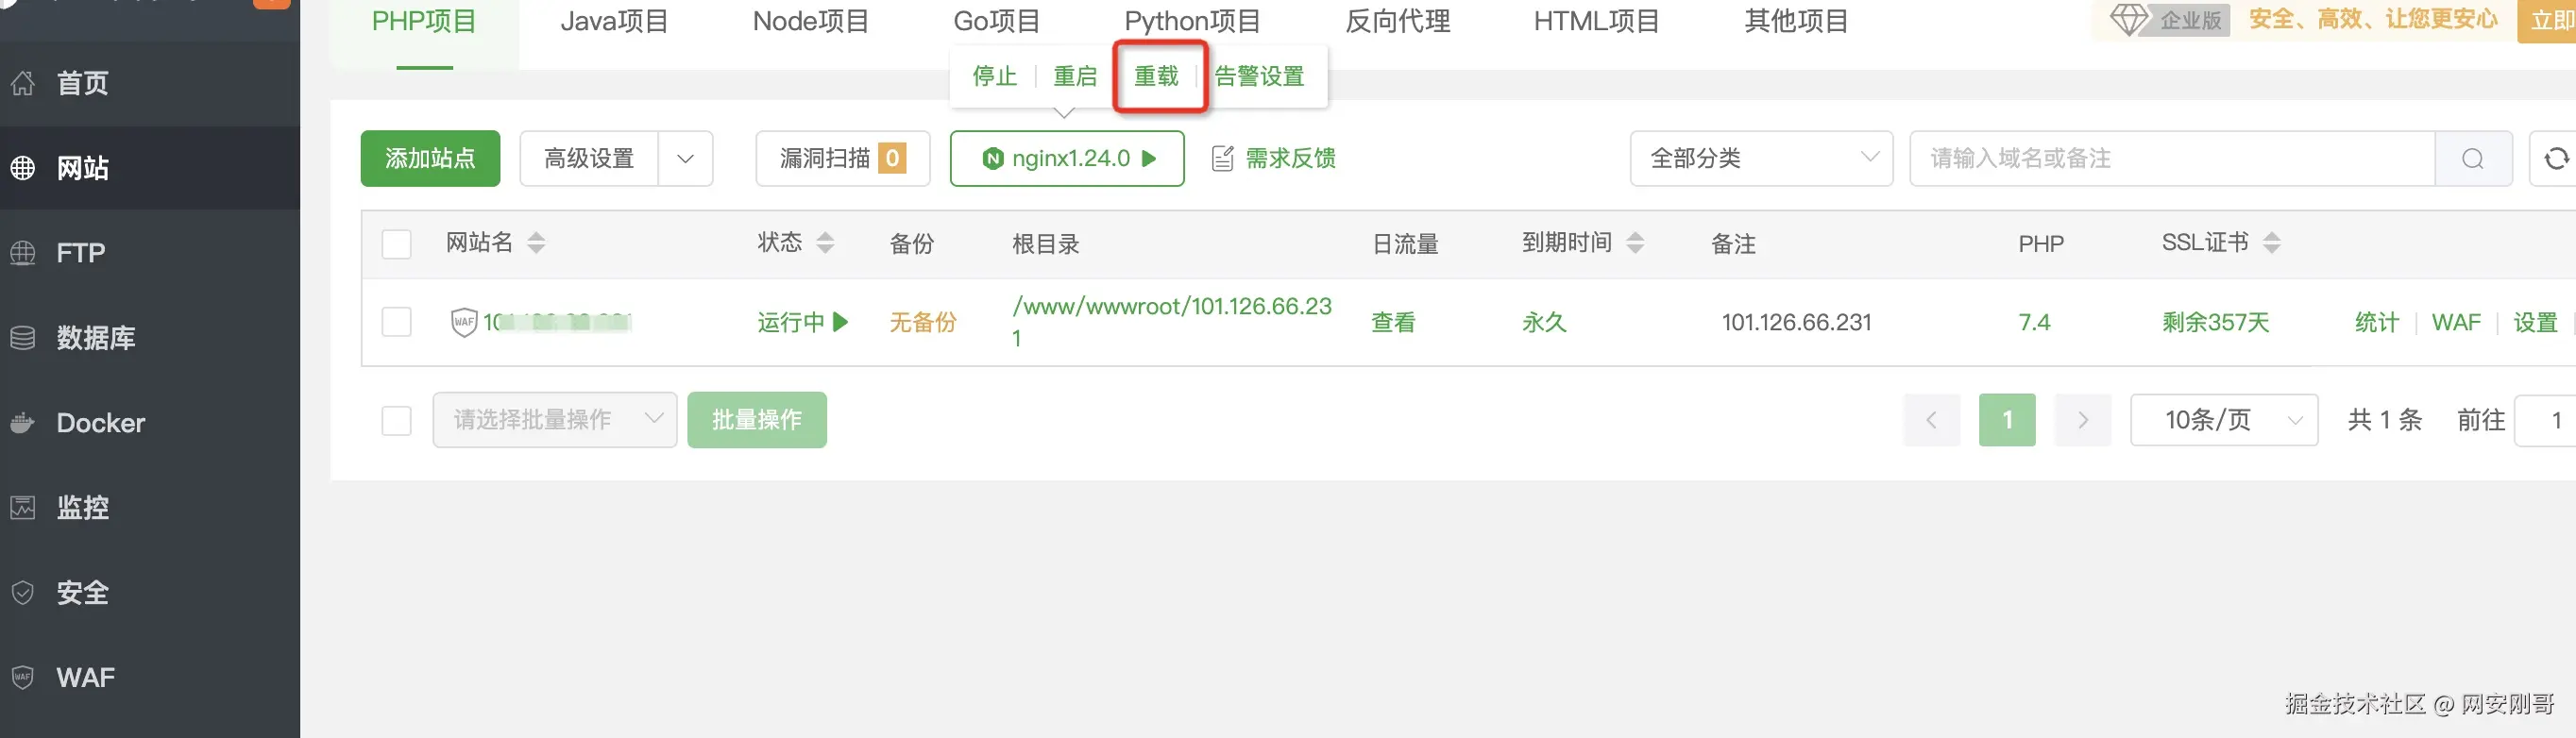This screenshot has height=738, width=2576.
Task: Switch to the 反向代理 tab
Action: pos(1397,21)
